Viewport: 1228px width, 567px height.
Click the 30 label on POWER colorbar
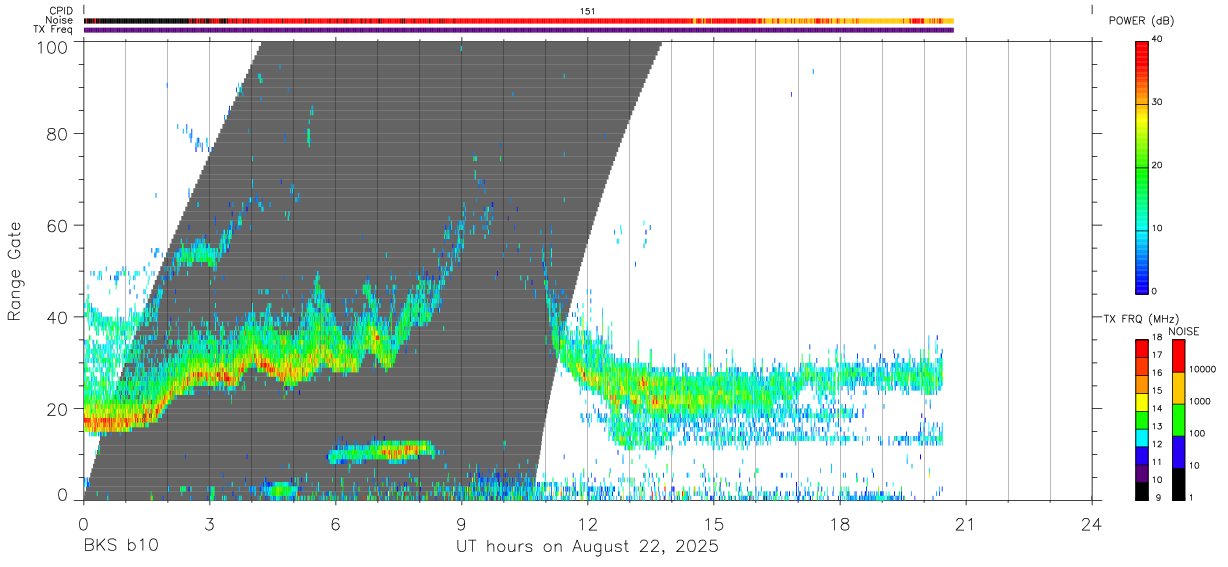(x=1159, y=103)
